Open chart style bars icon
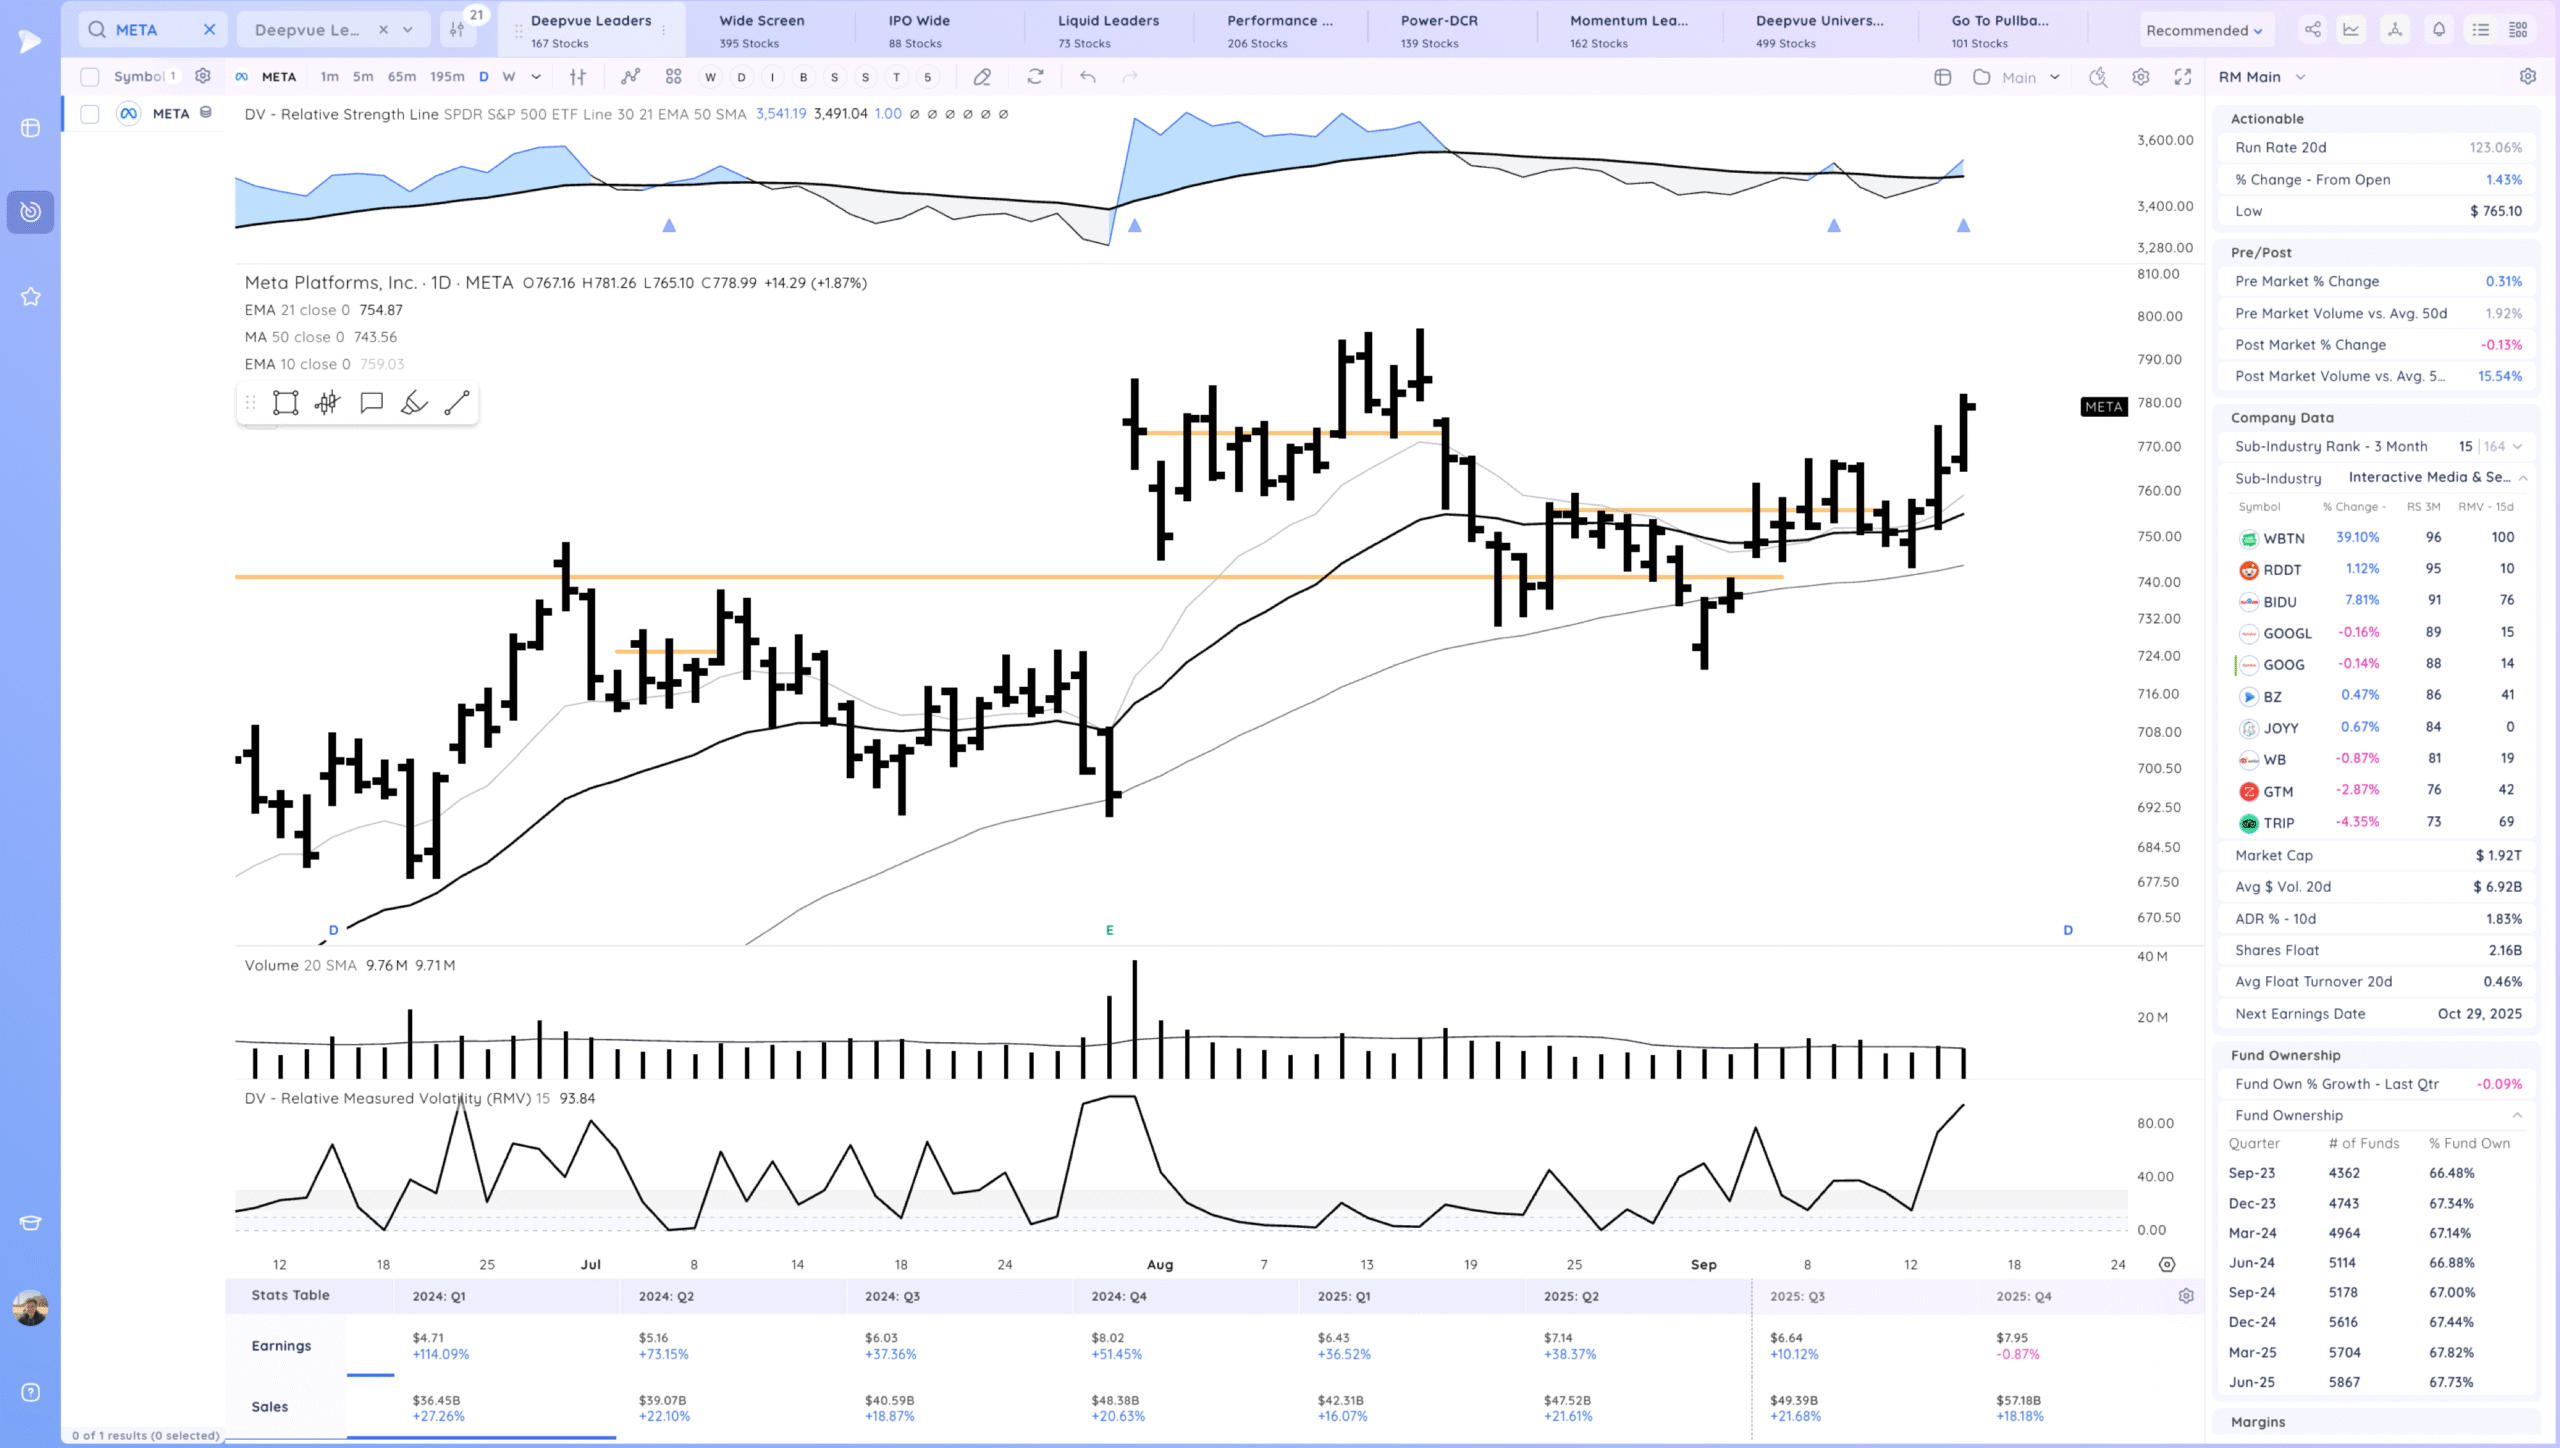Image resolution: width=2560 pixels, height=1448 pixels. [578, 77]
